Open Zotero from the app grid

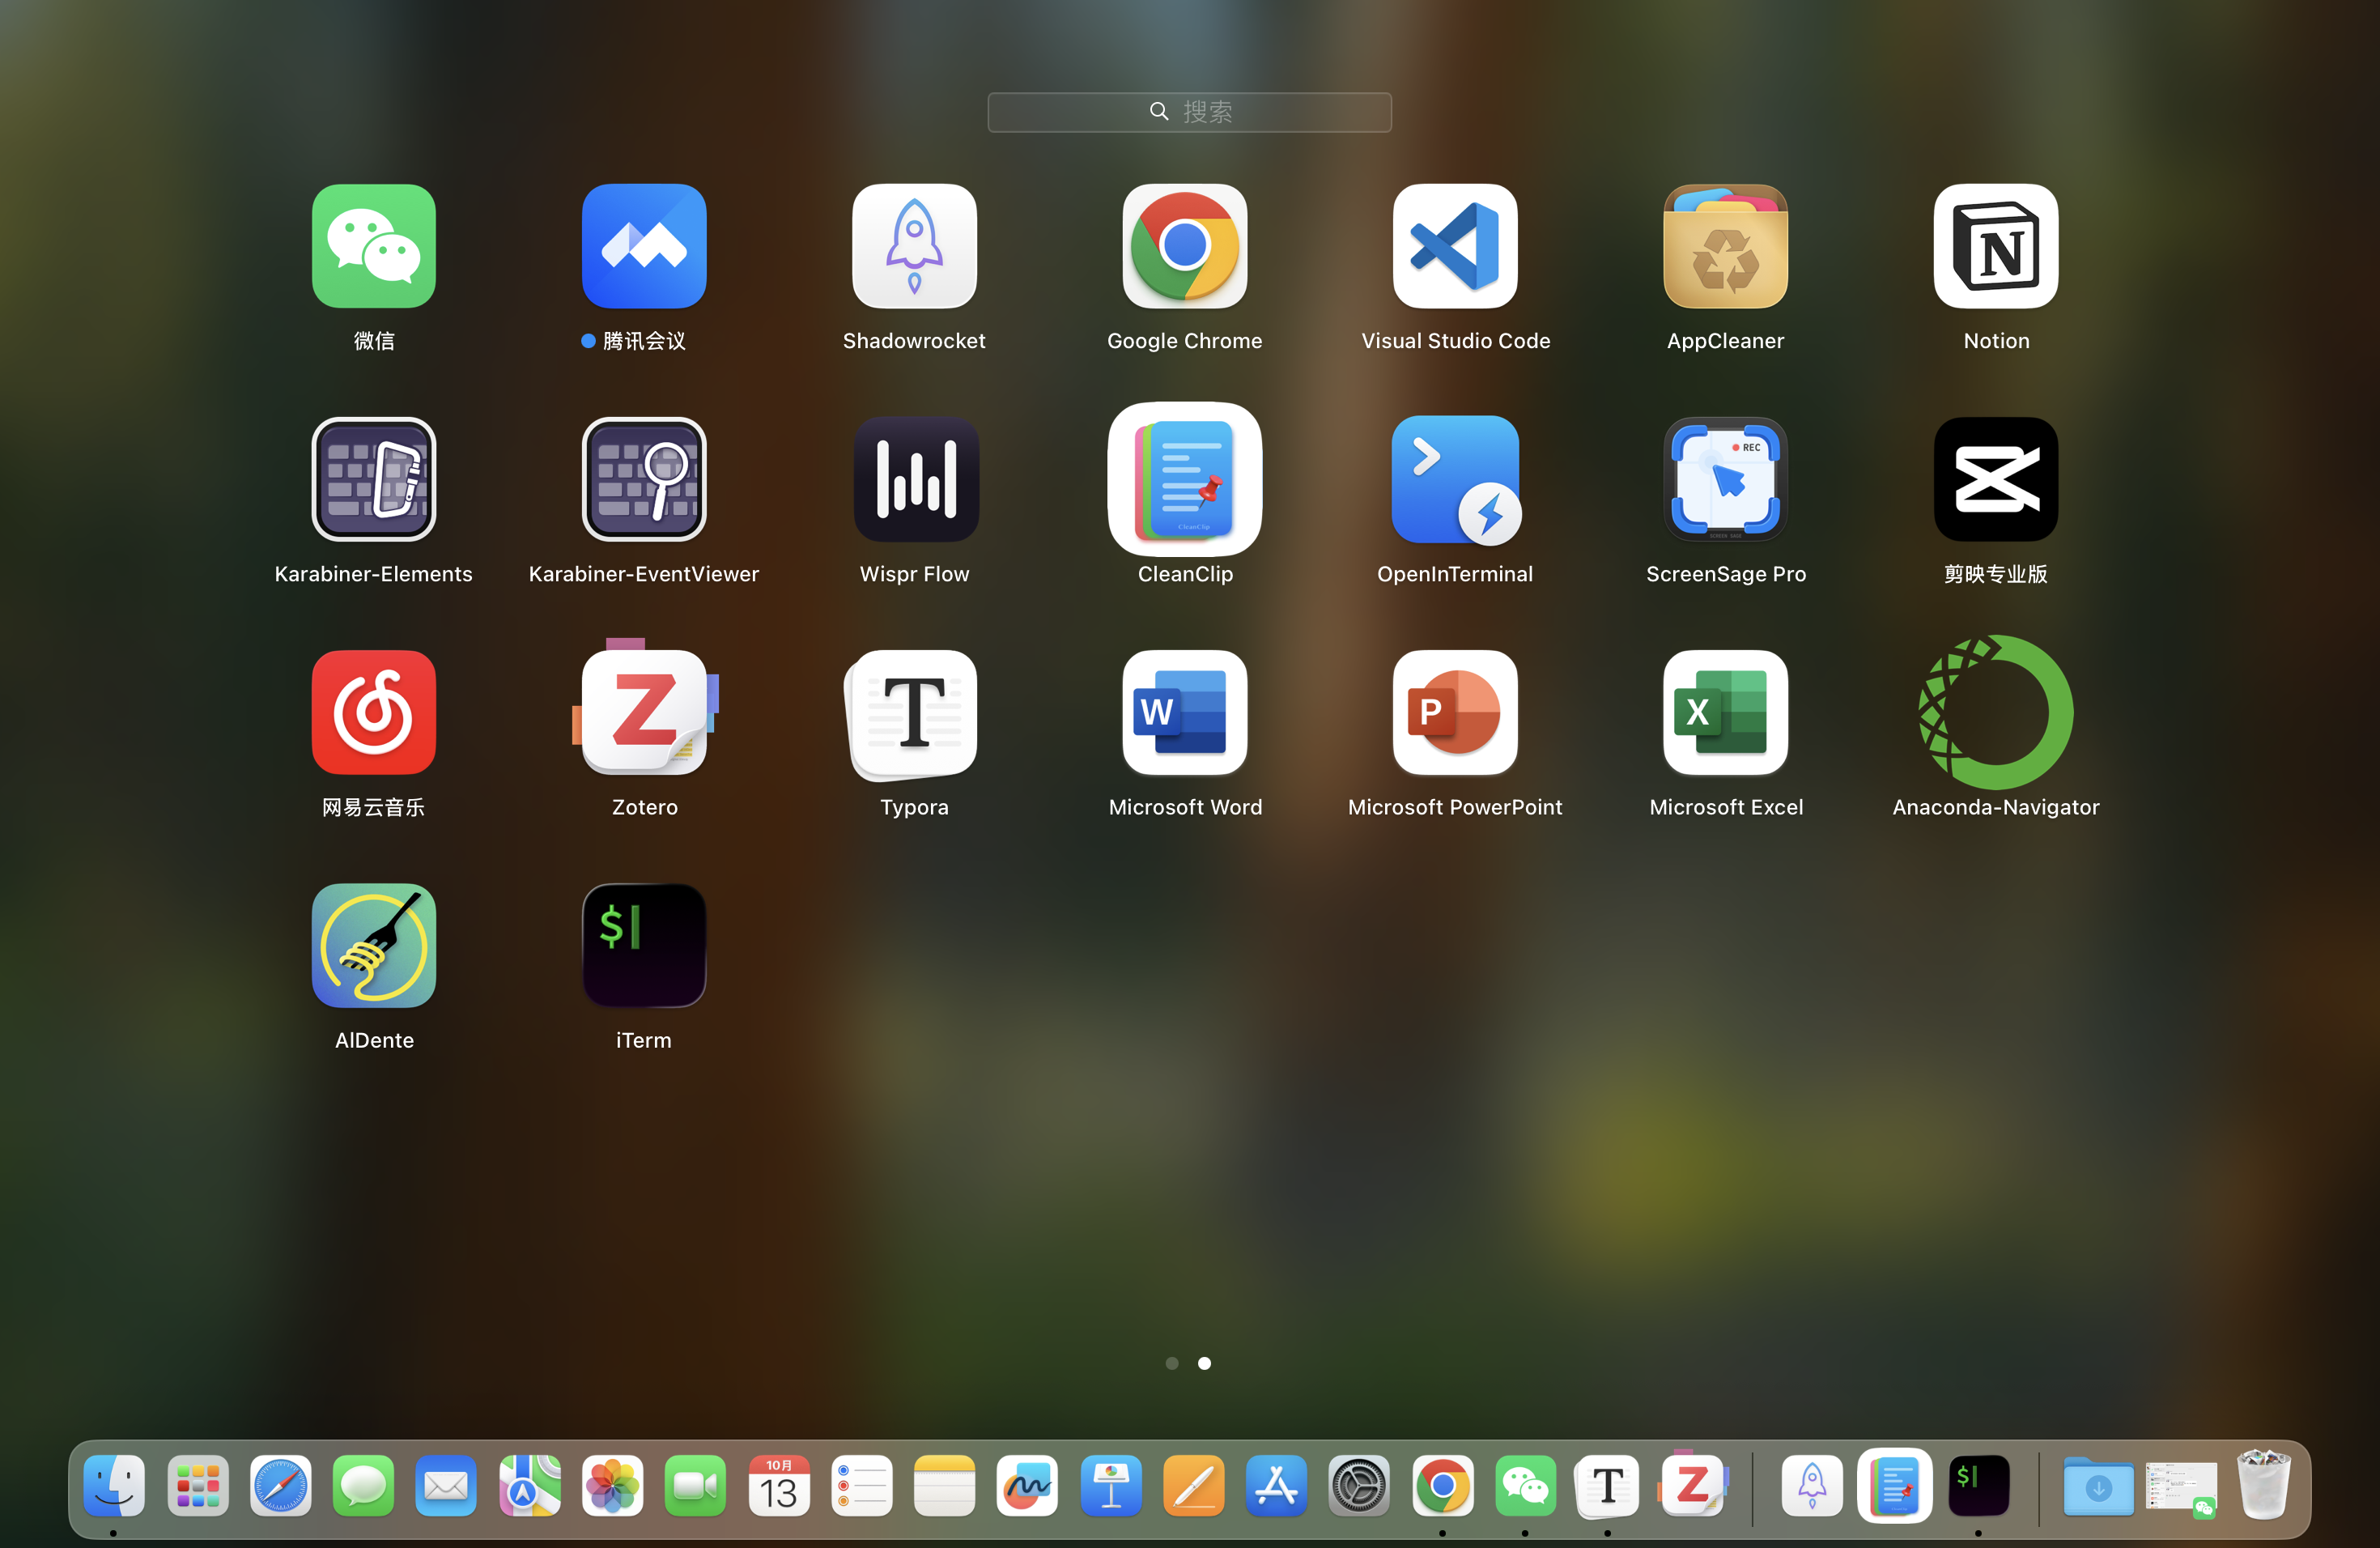click(x=644, y=712)
